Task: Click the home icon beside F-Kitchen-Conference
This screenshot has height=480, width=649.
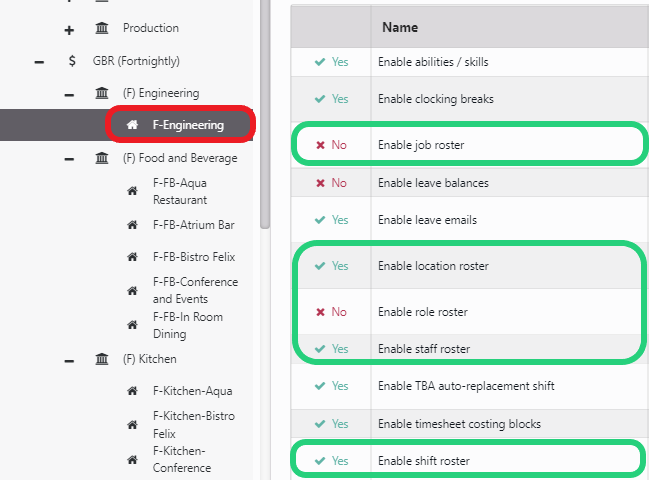Action: tap(132, 459)
